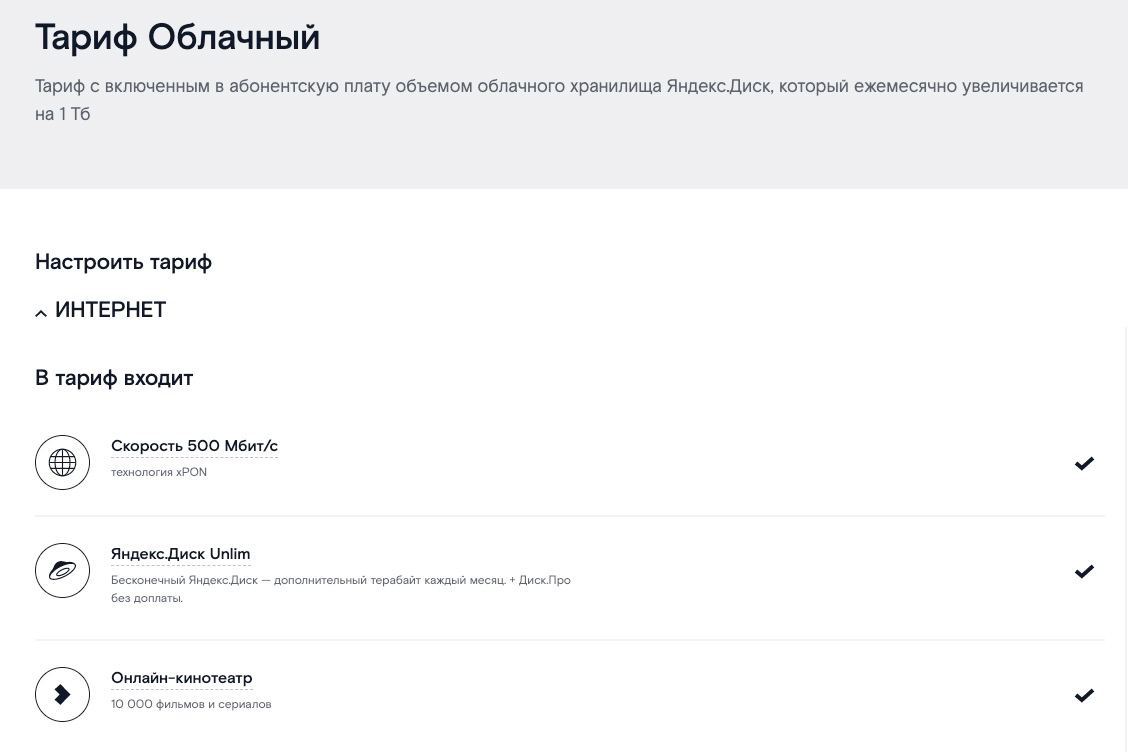Viewport: 1128px width, 752px height.
Task: Click the Настроить тариф heading
Action: coord(124,262)
